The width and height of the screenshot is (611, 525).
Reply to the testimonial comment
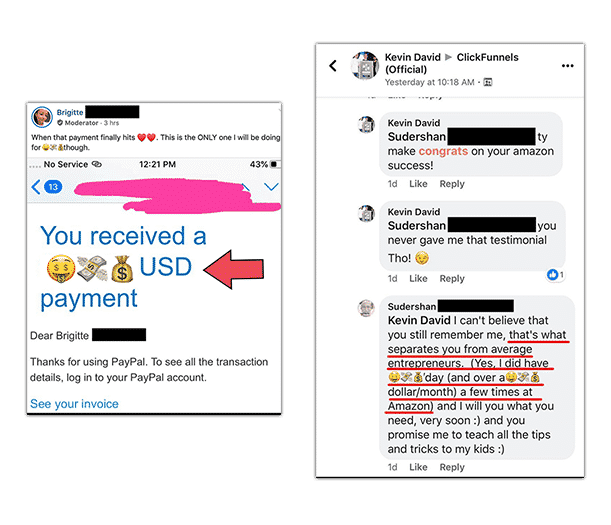click(452, 278)
